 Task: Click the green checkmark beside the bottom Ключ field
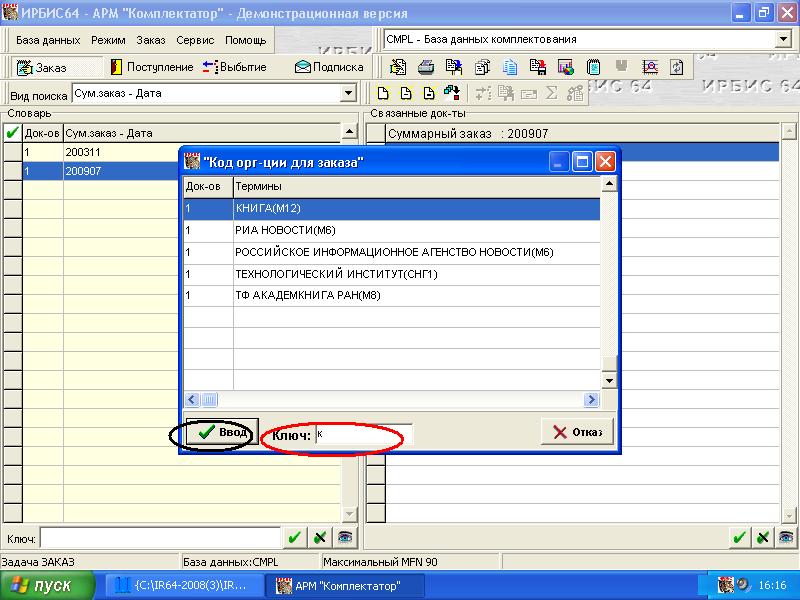click(x=294, y=538)
